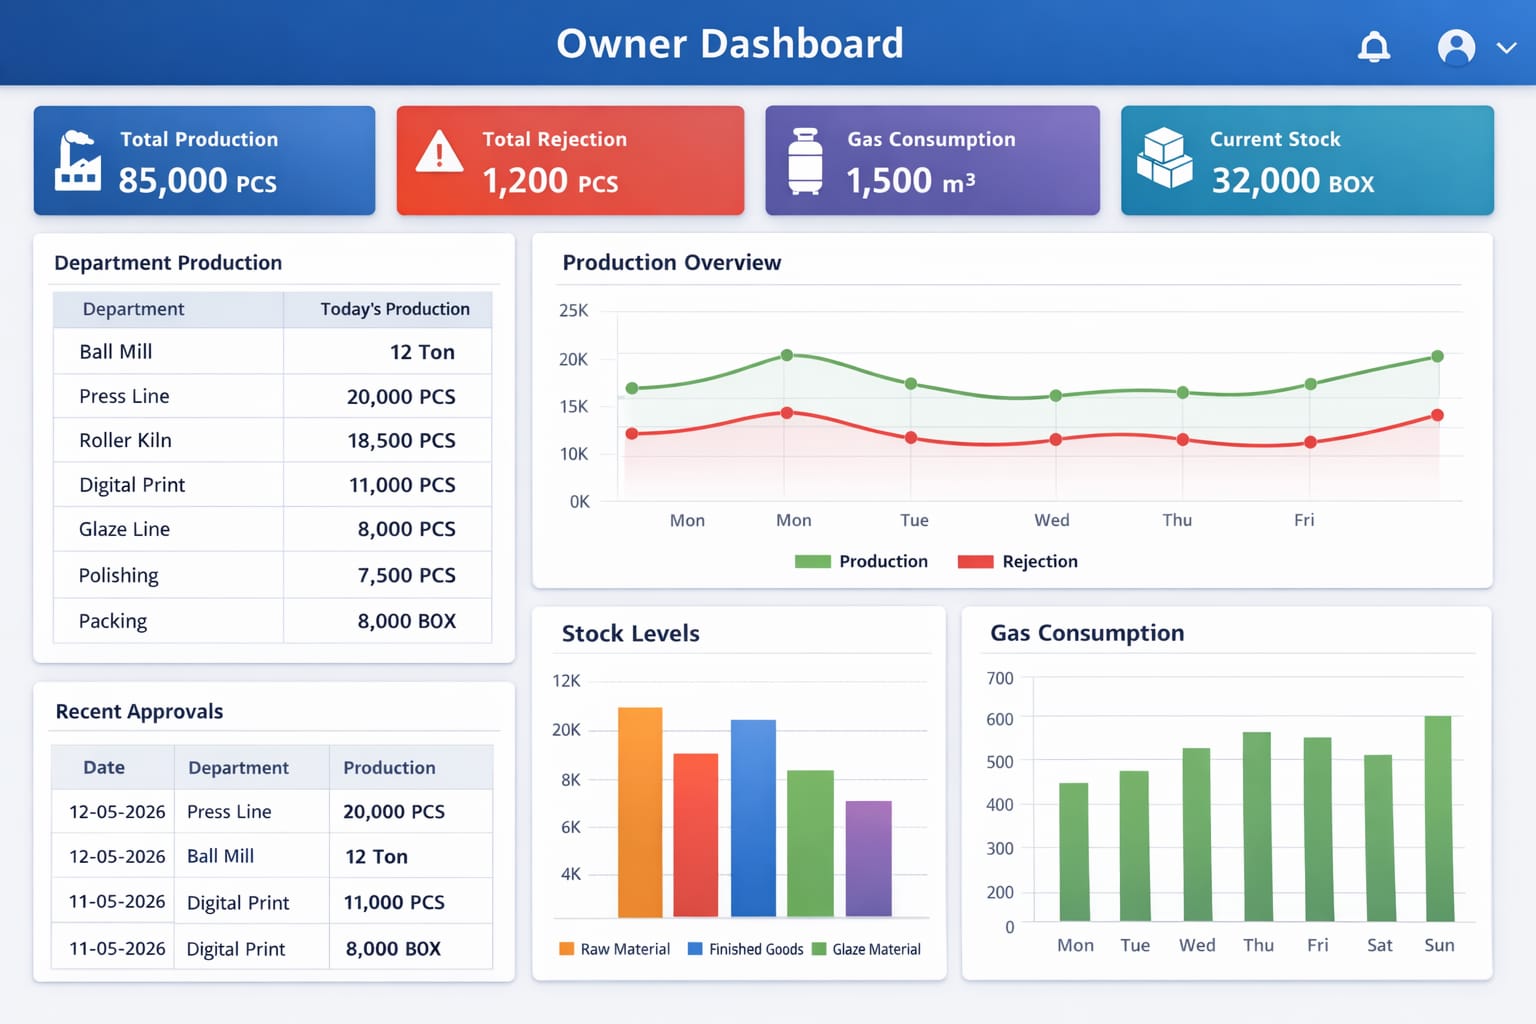Click the user profile avatar icon

pos(1456,47)
